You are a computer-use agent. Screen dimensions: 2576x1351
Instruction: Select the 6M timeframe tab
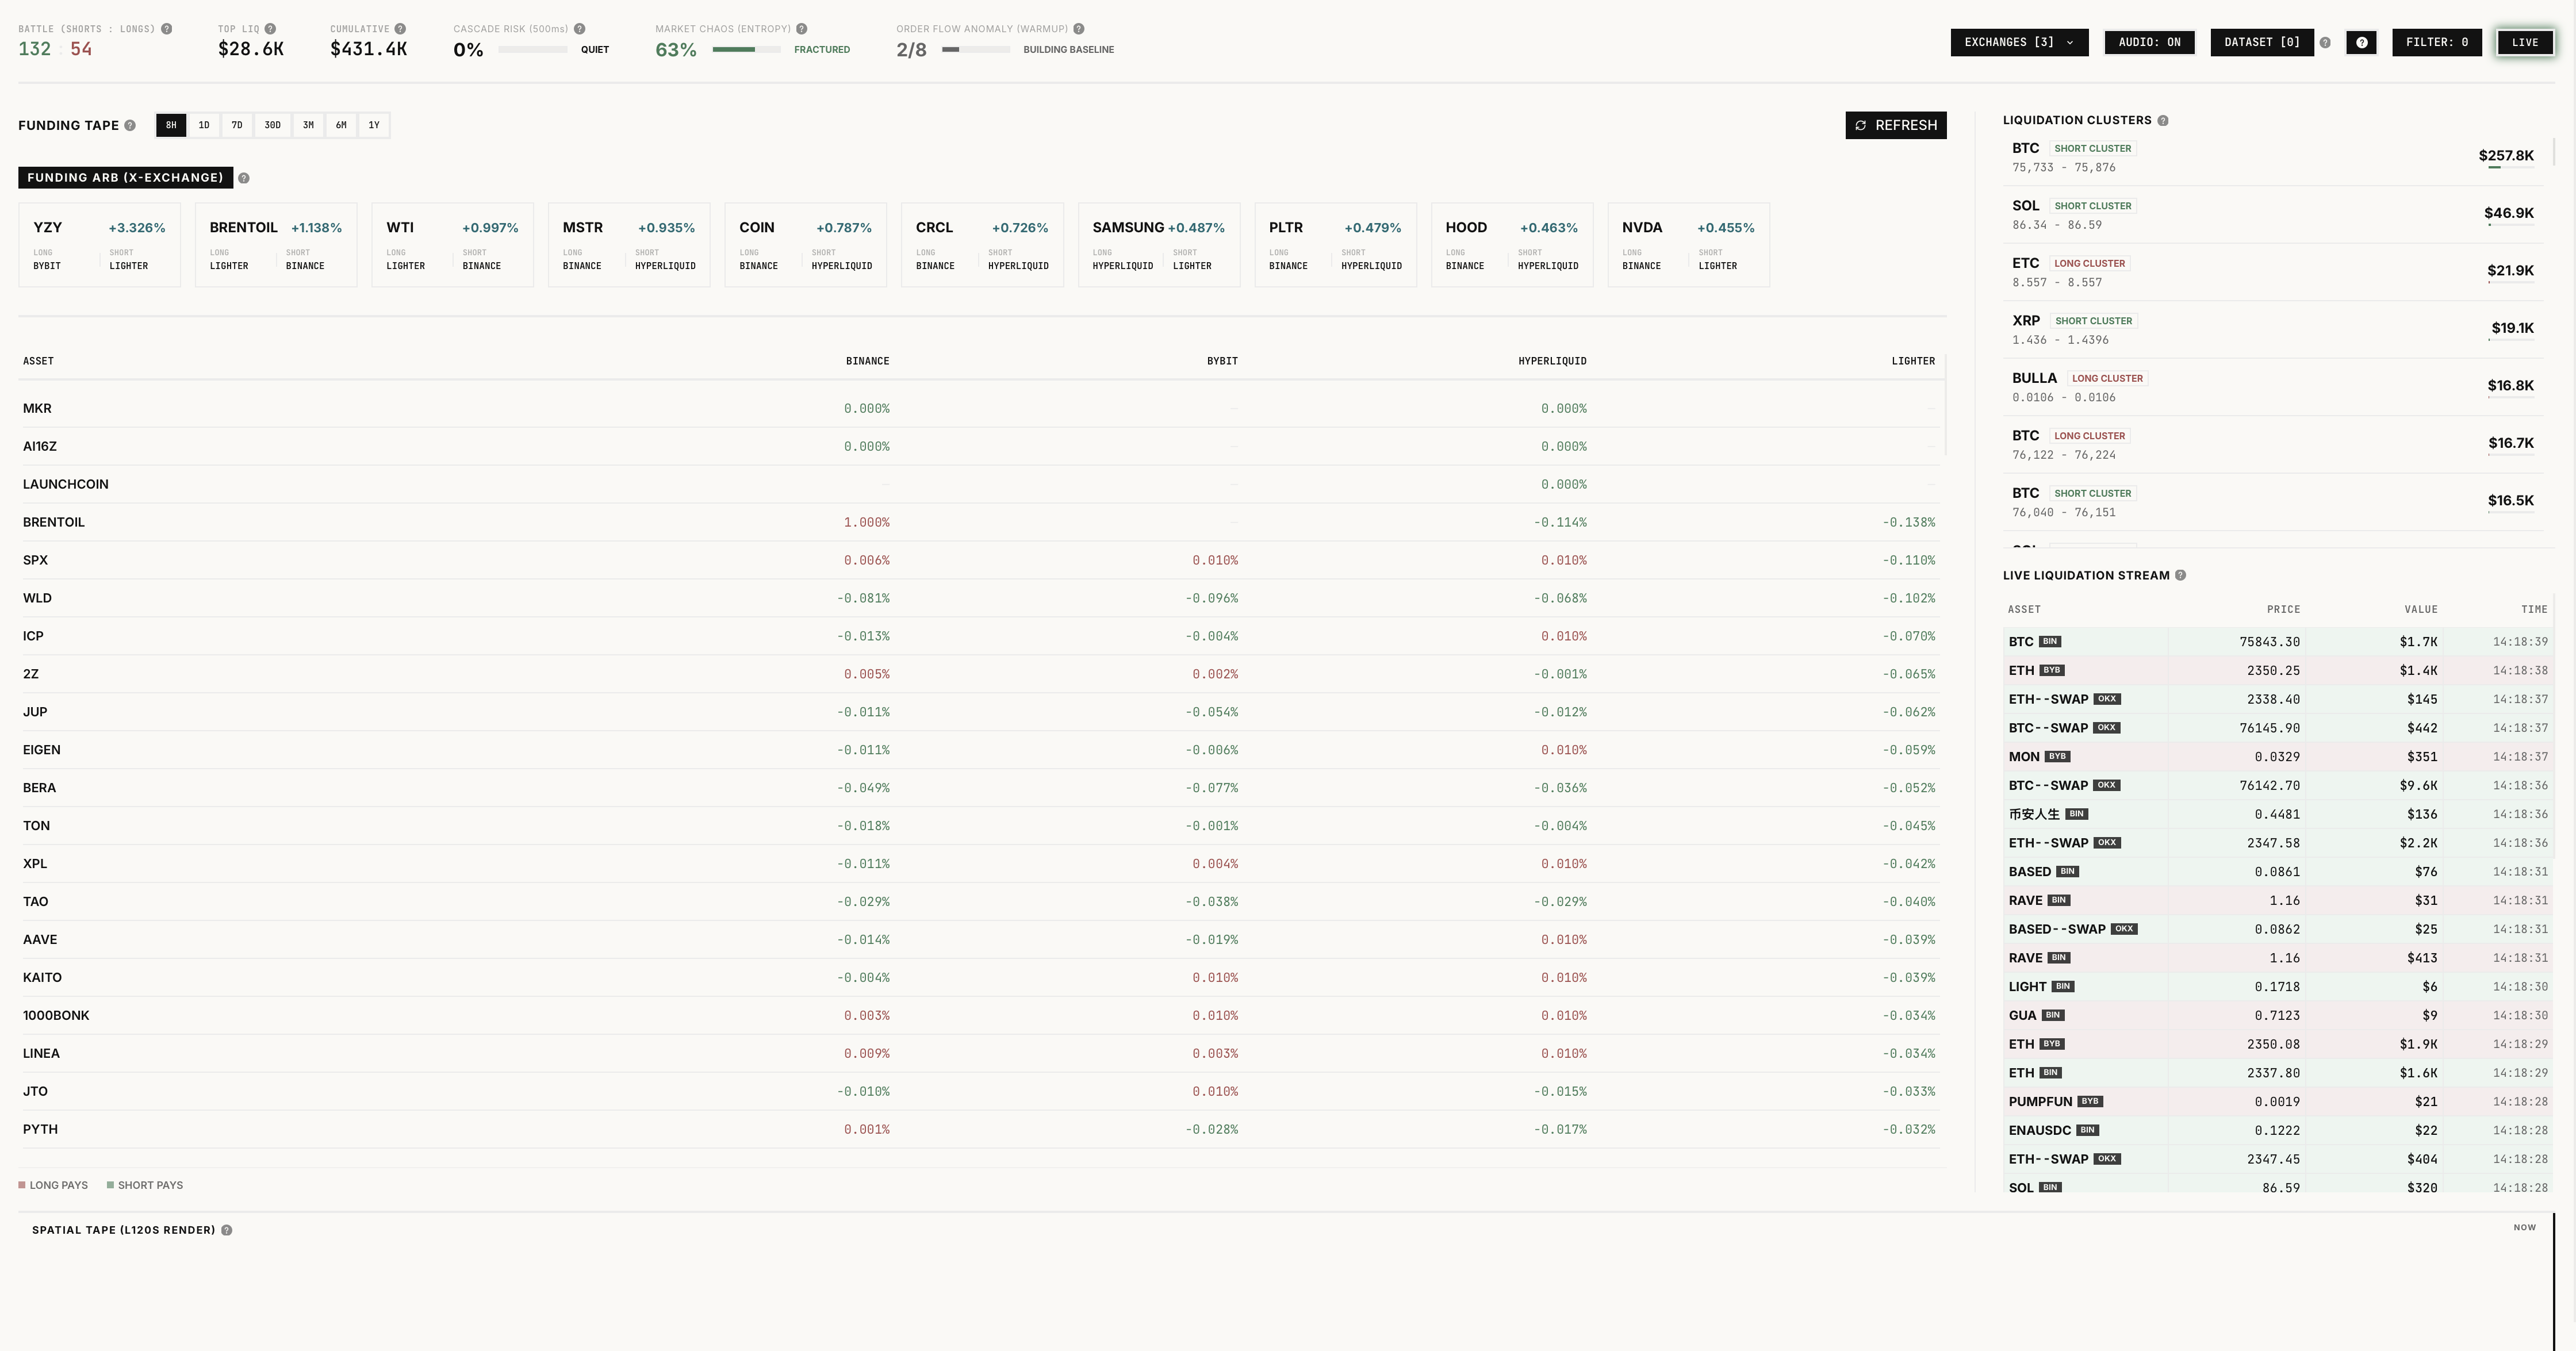point(341,125)
